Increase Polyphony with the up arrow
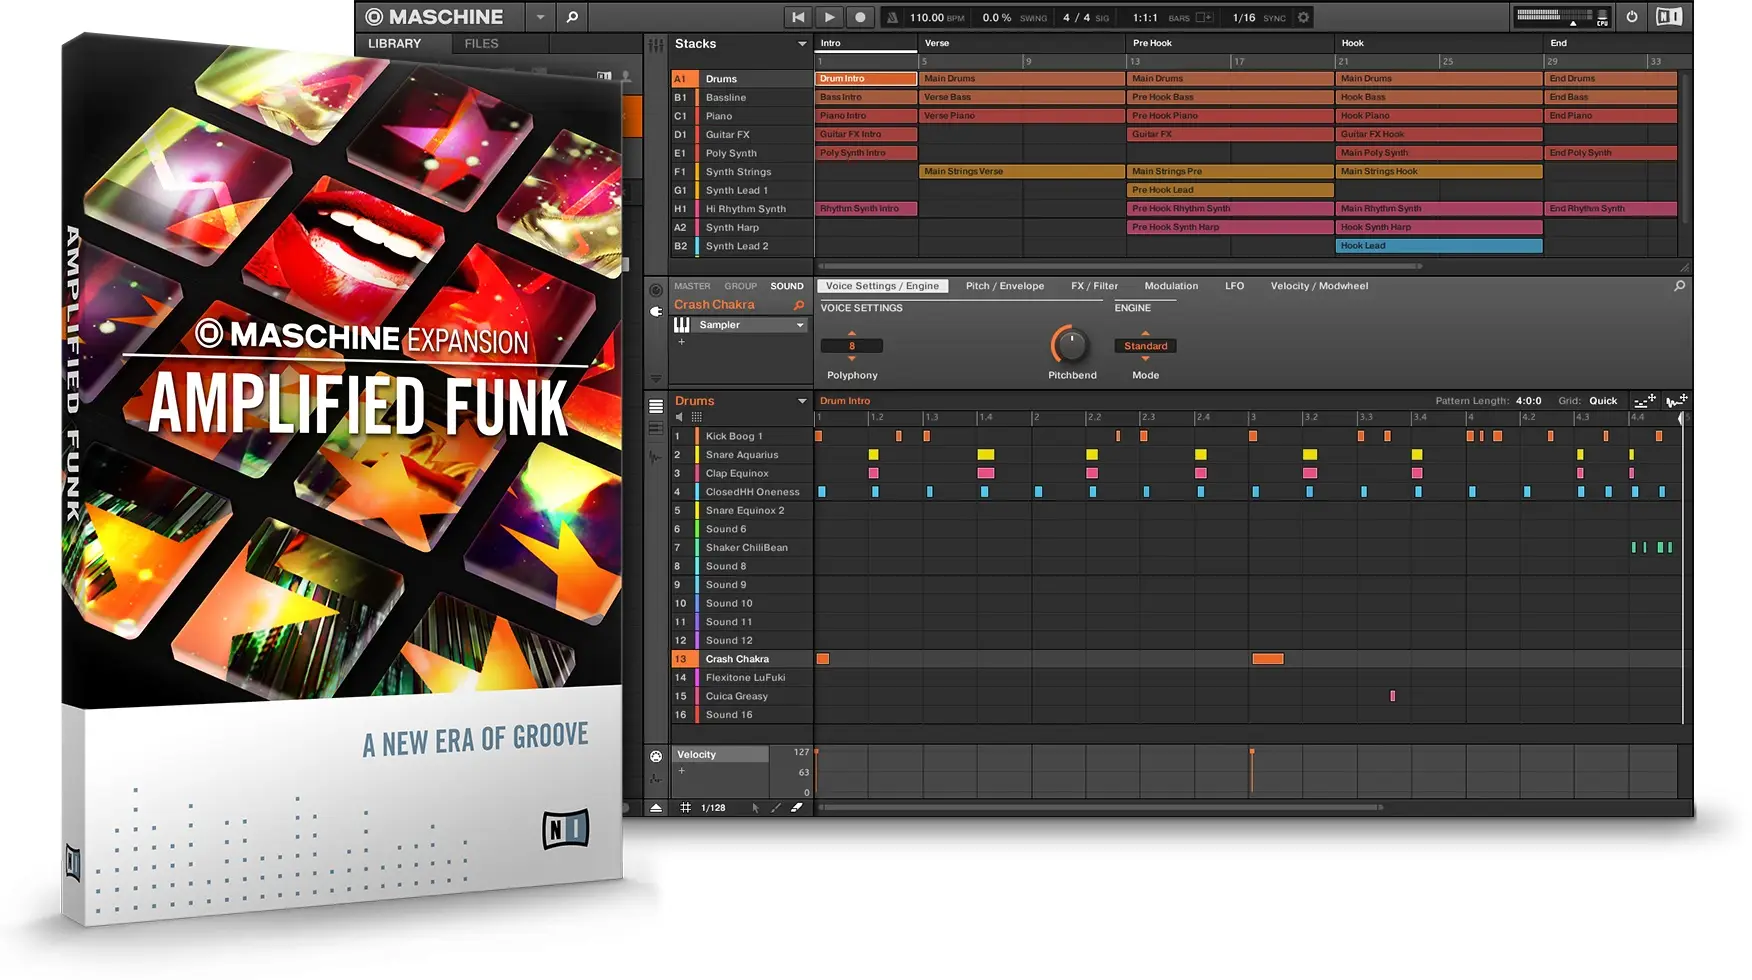1752x980 pixels. point(852,333)
